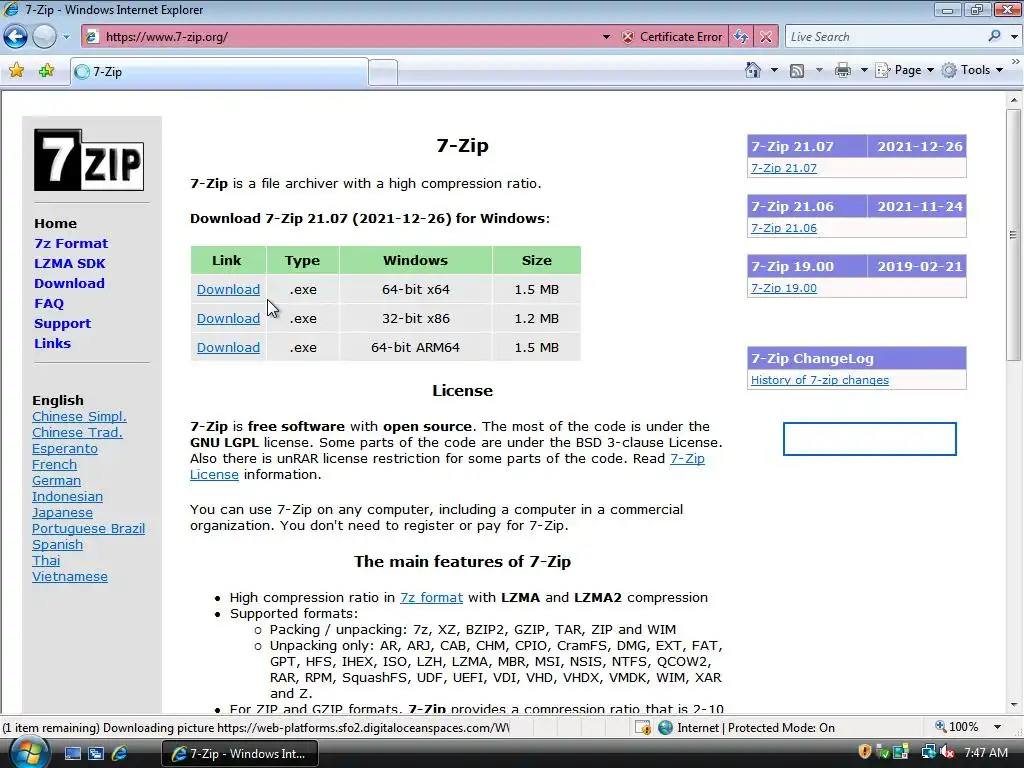Open the FAQ sidebar link
Viewport: 1024px width, 768px height.
point(49,304)
